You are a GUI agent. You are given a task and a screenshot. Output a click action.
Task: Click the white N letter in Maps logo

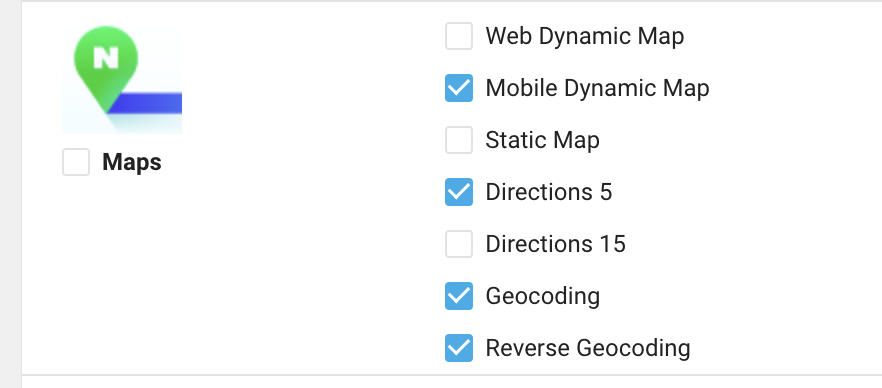click(x=106, y=57)
